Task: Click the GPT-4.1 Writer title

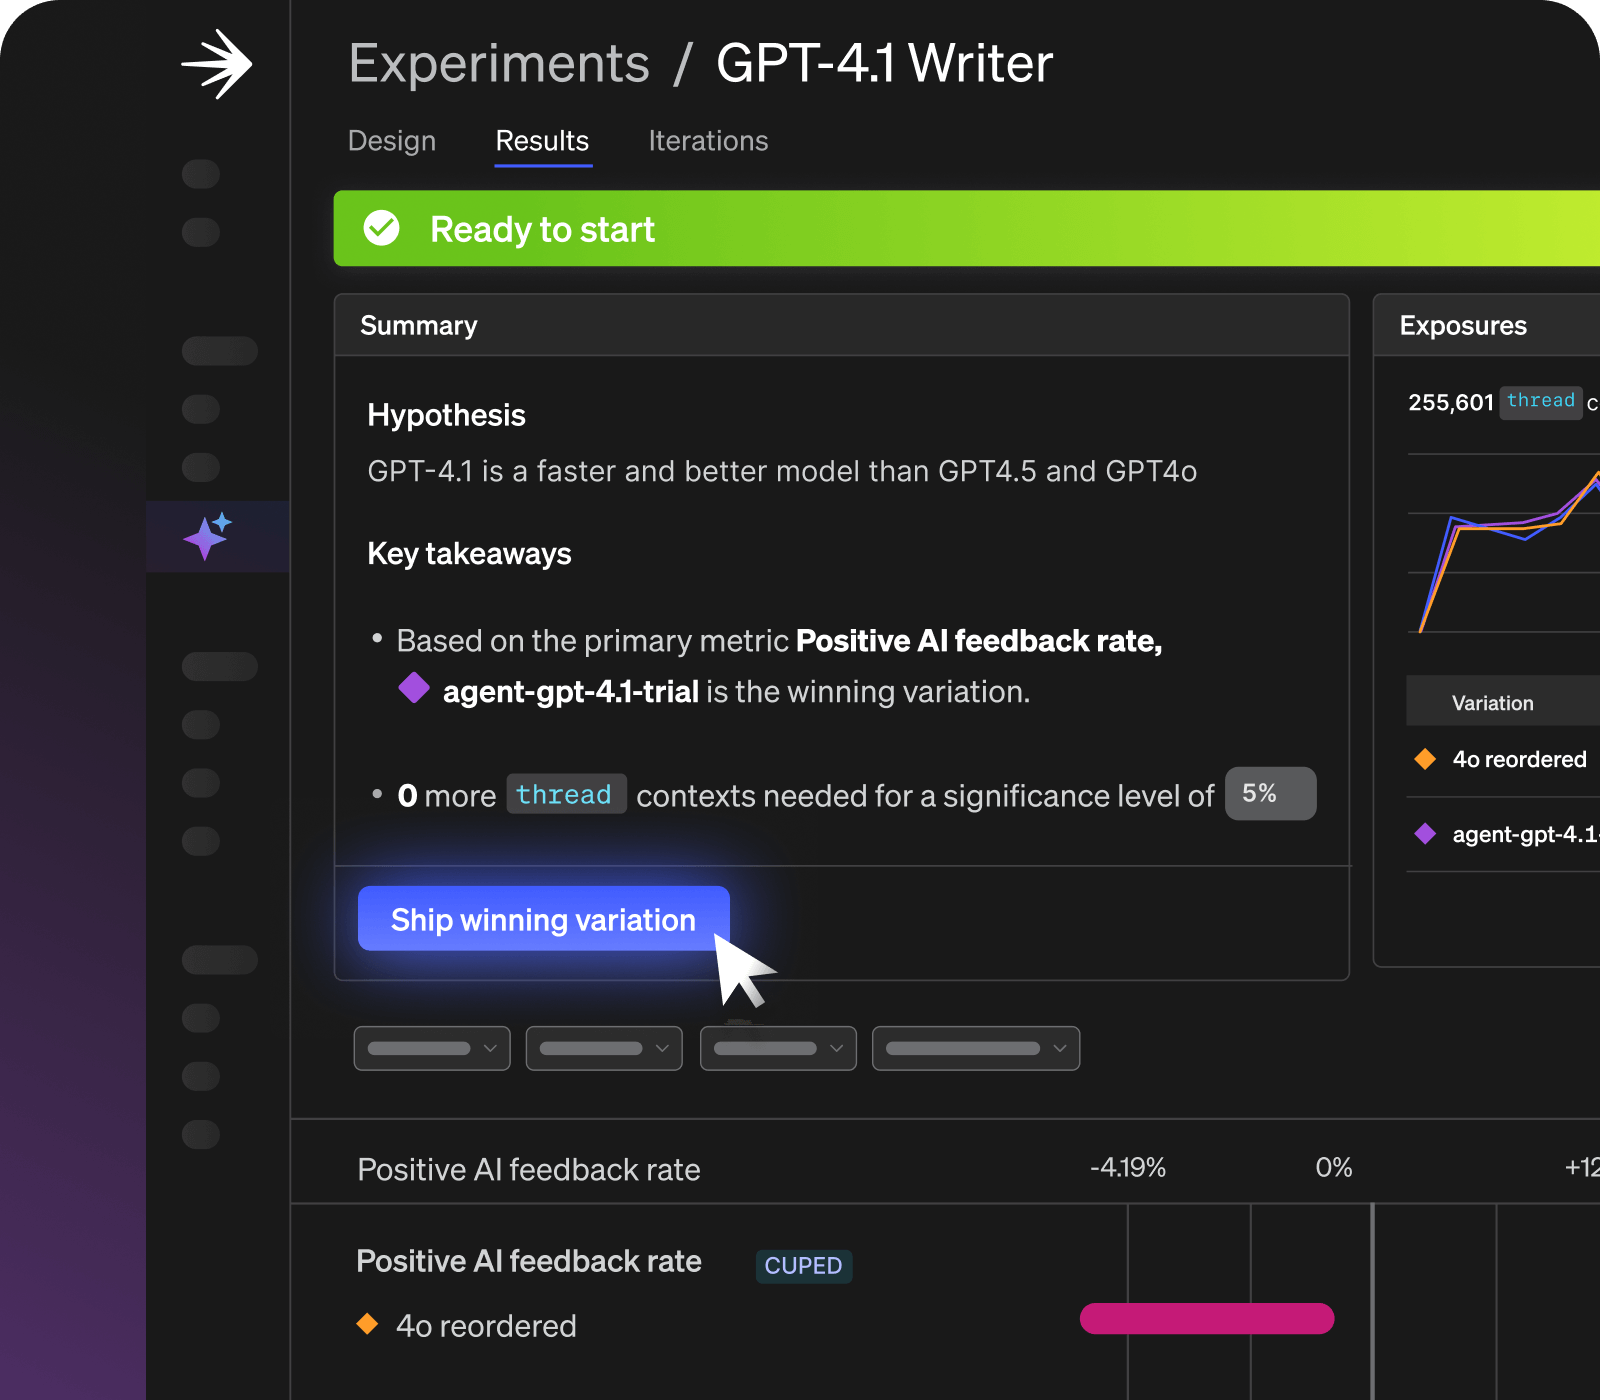Action: (885, 64)
